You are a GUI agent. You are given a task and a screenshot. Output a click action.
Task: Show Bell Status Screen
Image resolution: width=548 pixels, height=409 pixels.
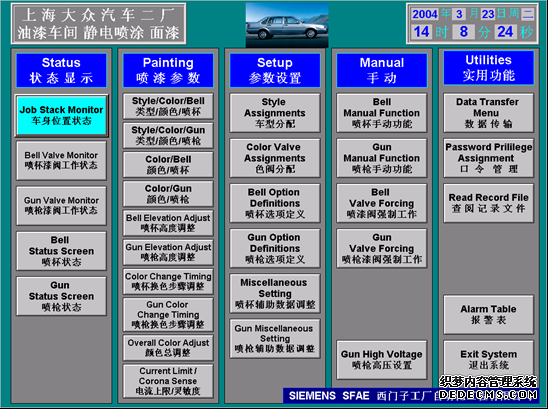(62, 251)
